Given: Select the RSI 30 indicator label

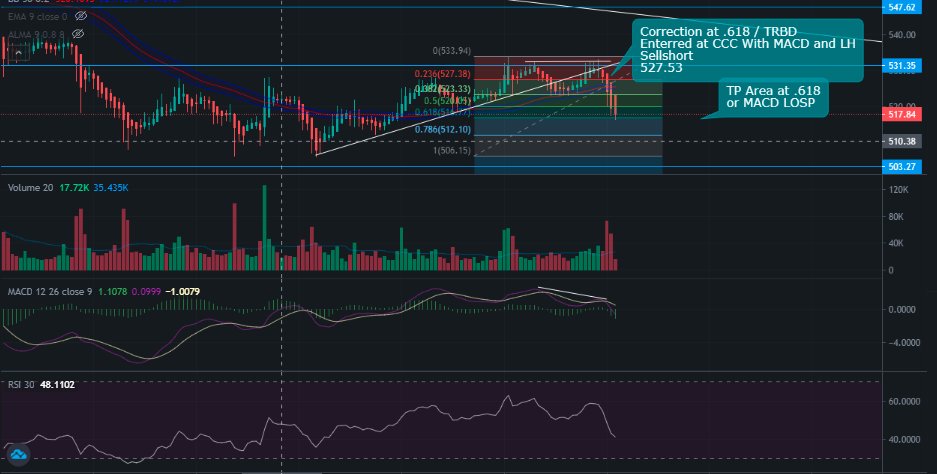Looking at the screenshot, I should coord(21,384).
